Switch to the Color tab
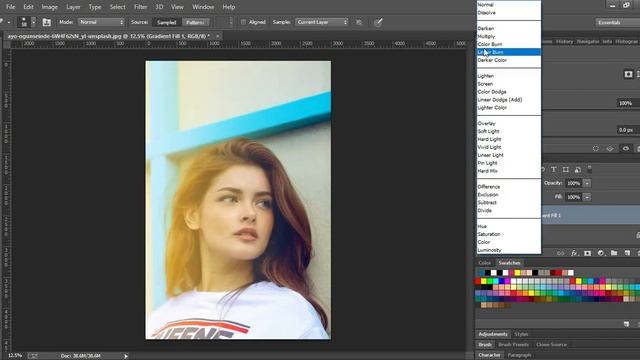This screenshot has height=360, width=640. point(484,263)
